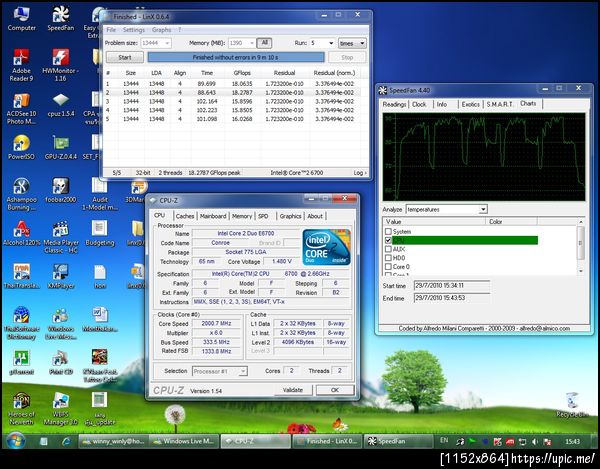The height and width of the screenshot is (469, 600).
Task: Switch to the Mainboard tab in CPU-Z
Action: click(x=213, y=216)
